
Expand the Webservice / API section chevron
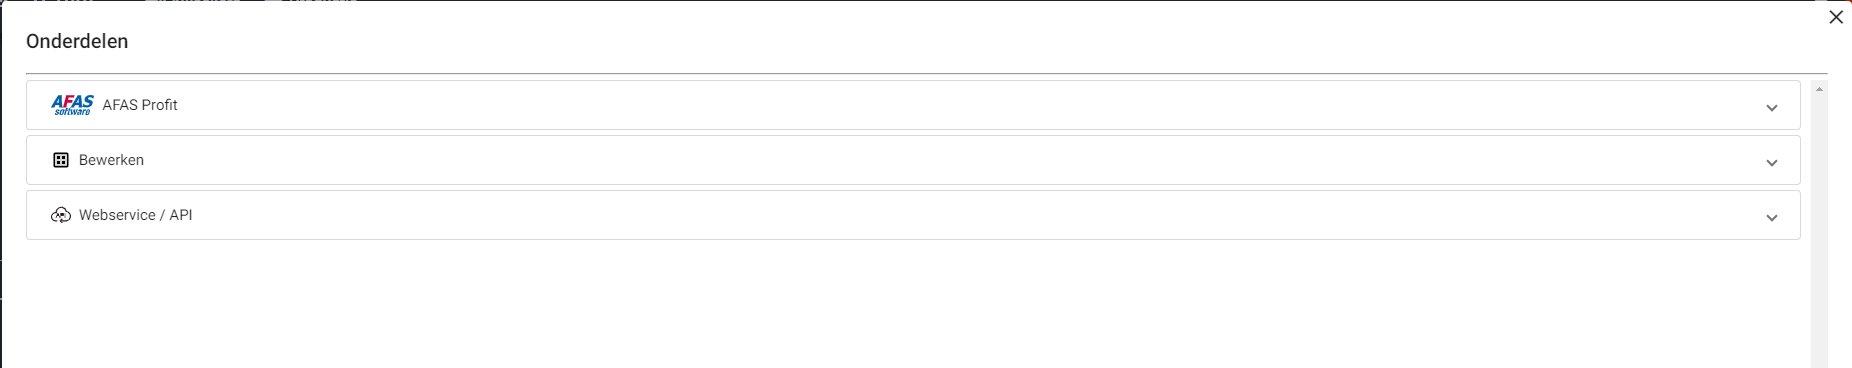[x=1772, y=218]
